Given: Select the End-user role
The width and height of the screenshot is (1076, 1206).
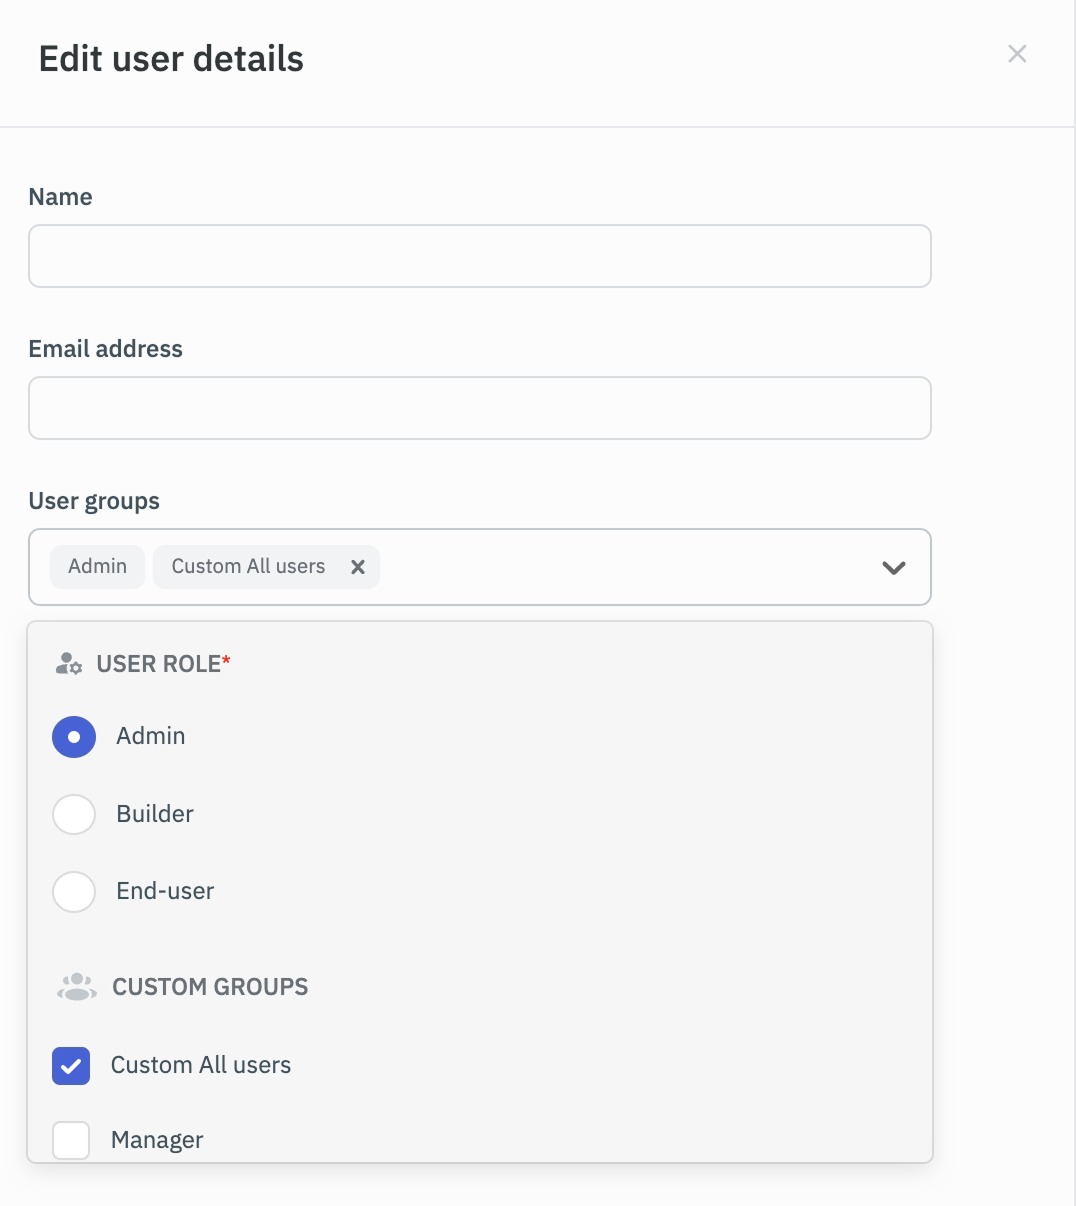Looking at the screenshot, I should click(73, 892).
